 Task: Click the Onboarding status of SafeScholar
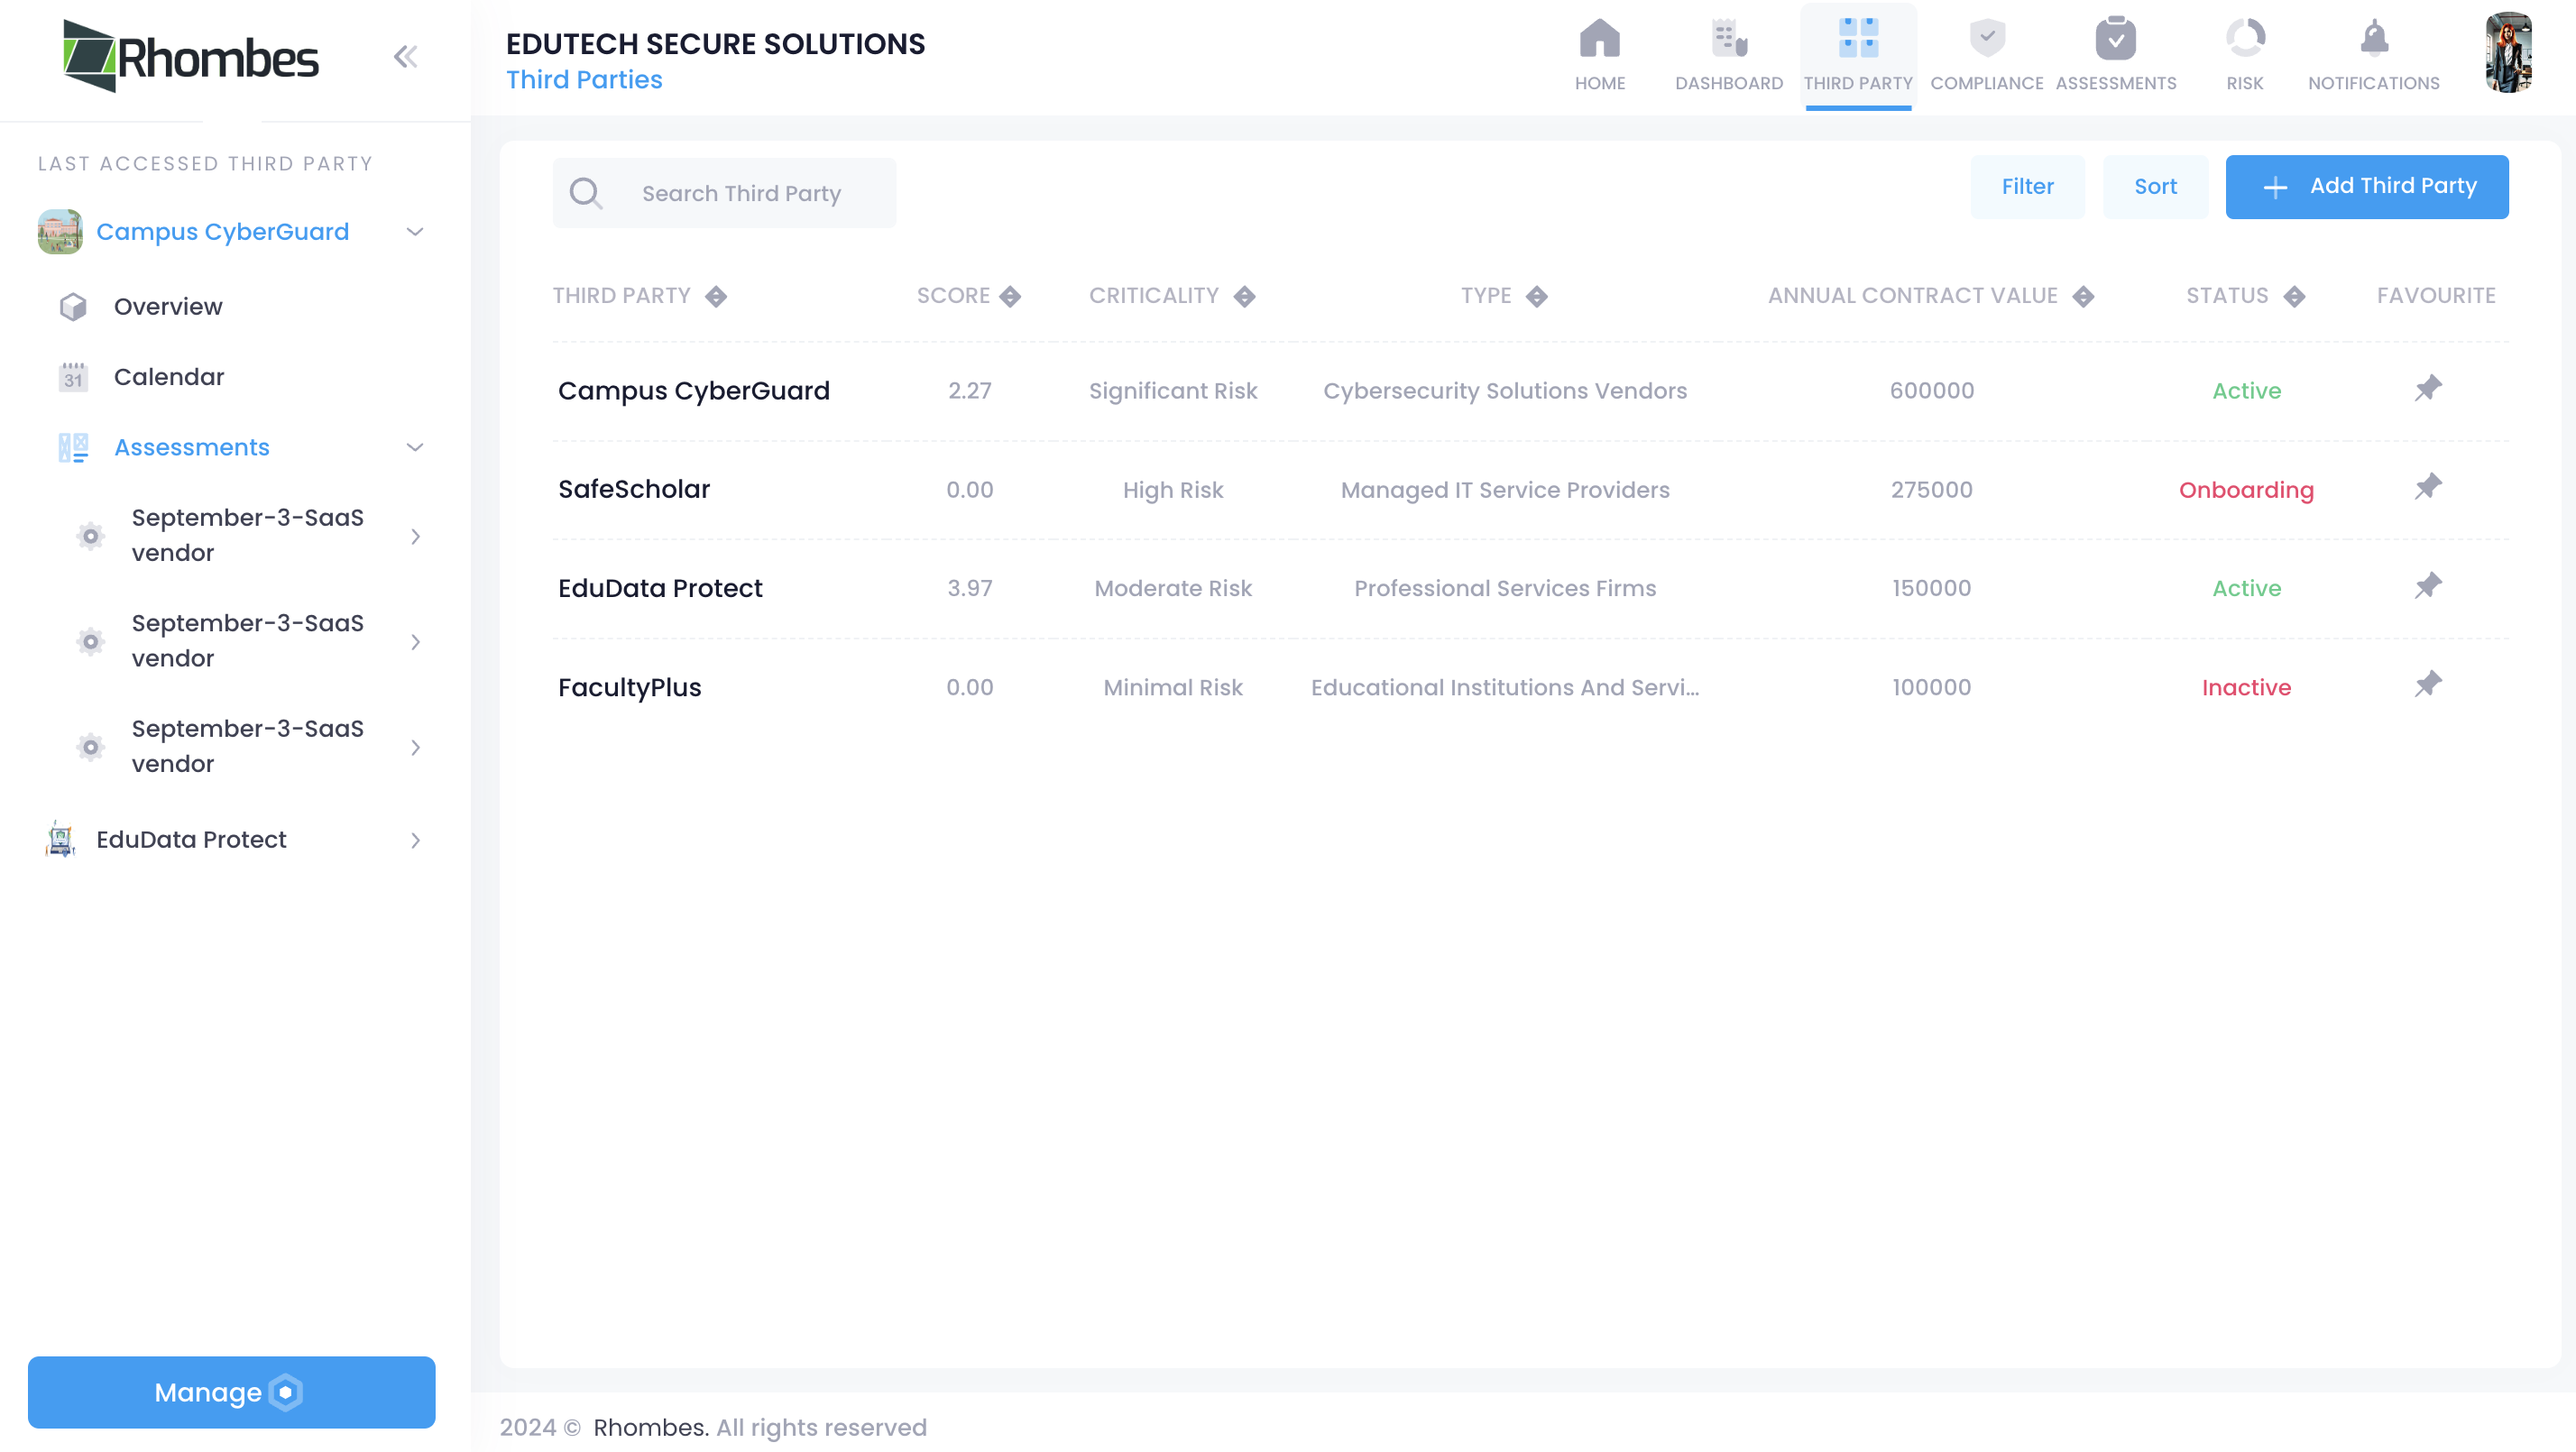click(2245, 490)
